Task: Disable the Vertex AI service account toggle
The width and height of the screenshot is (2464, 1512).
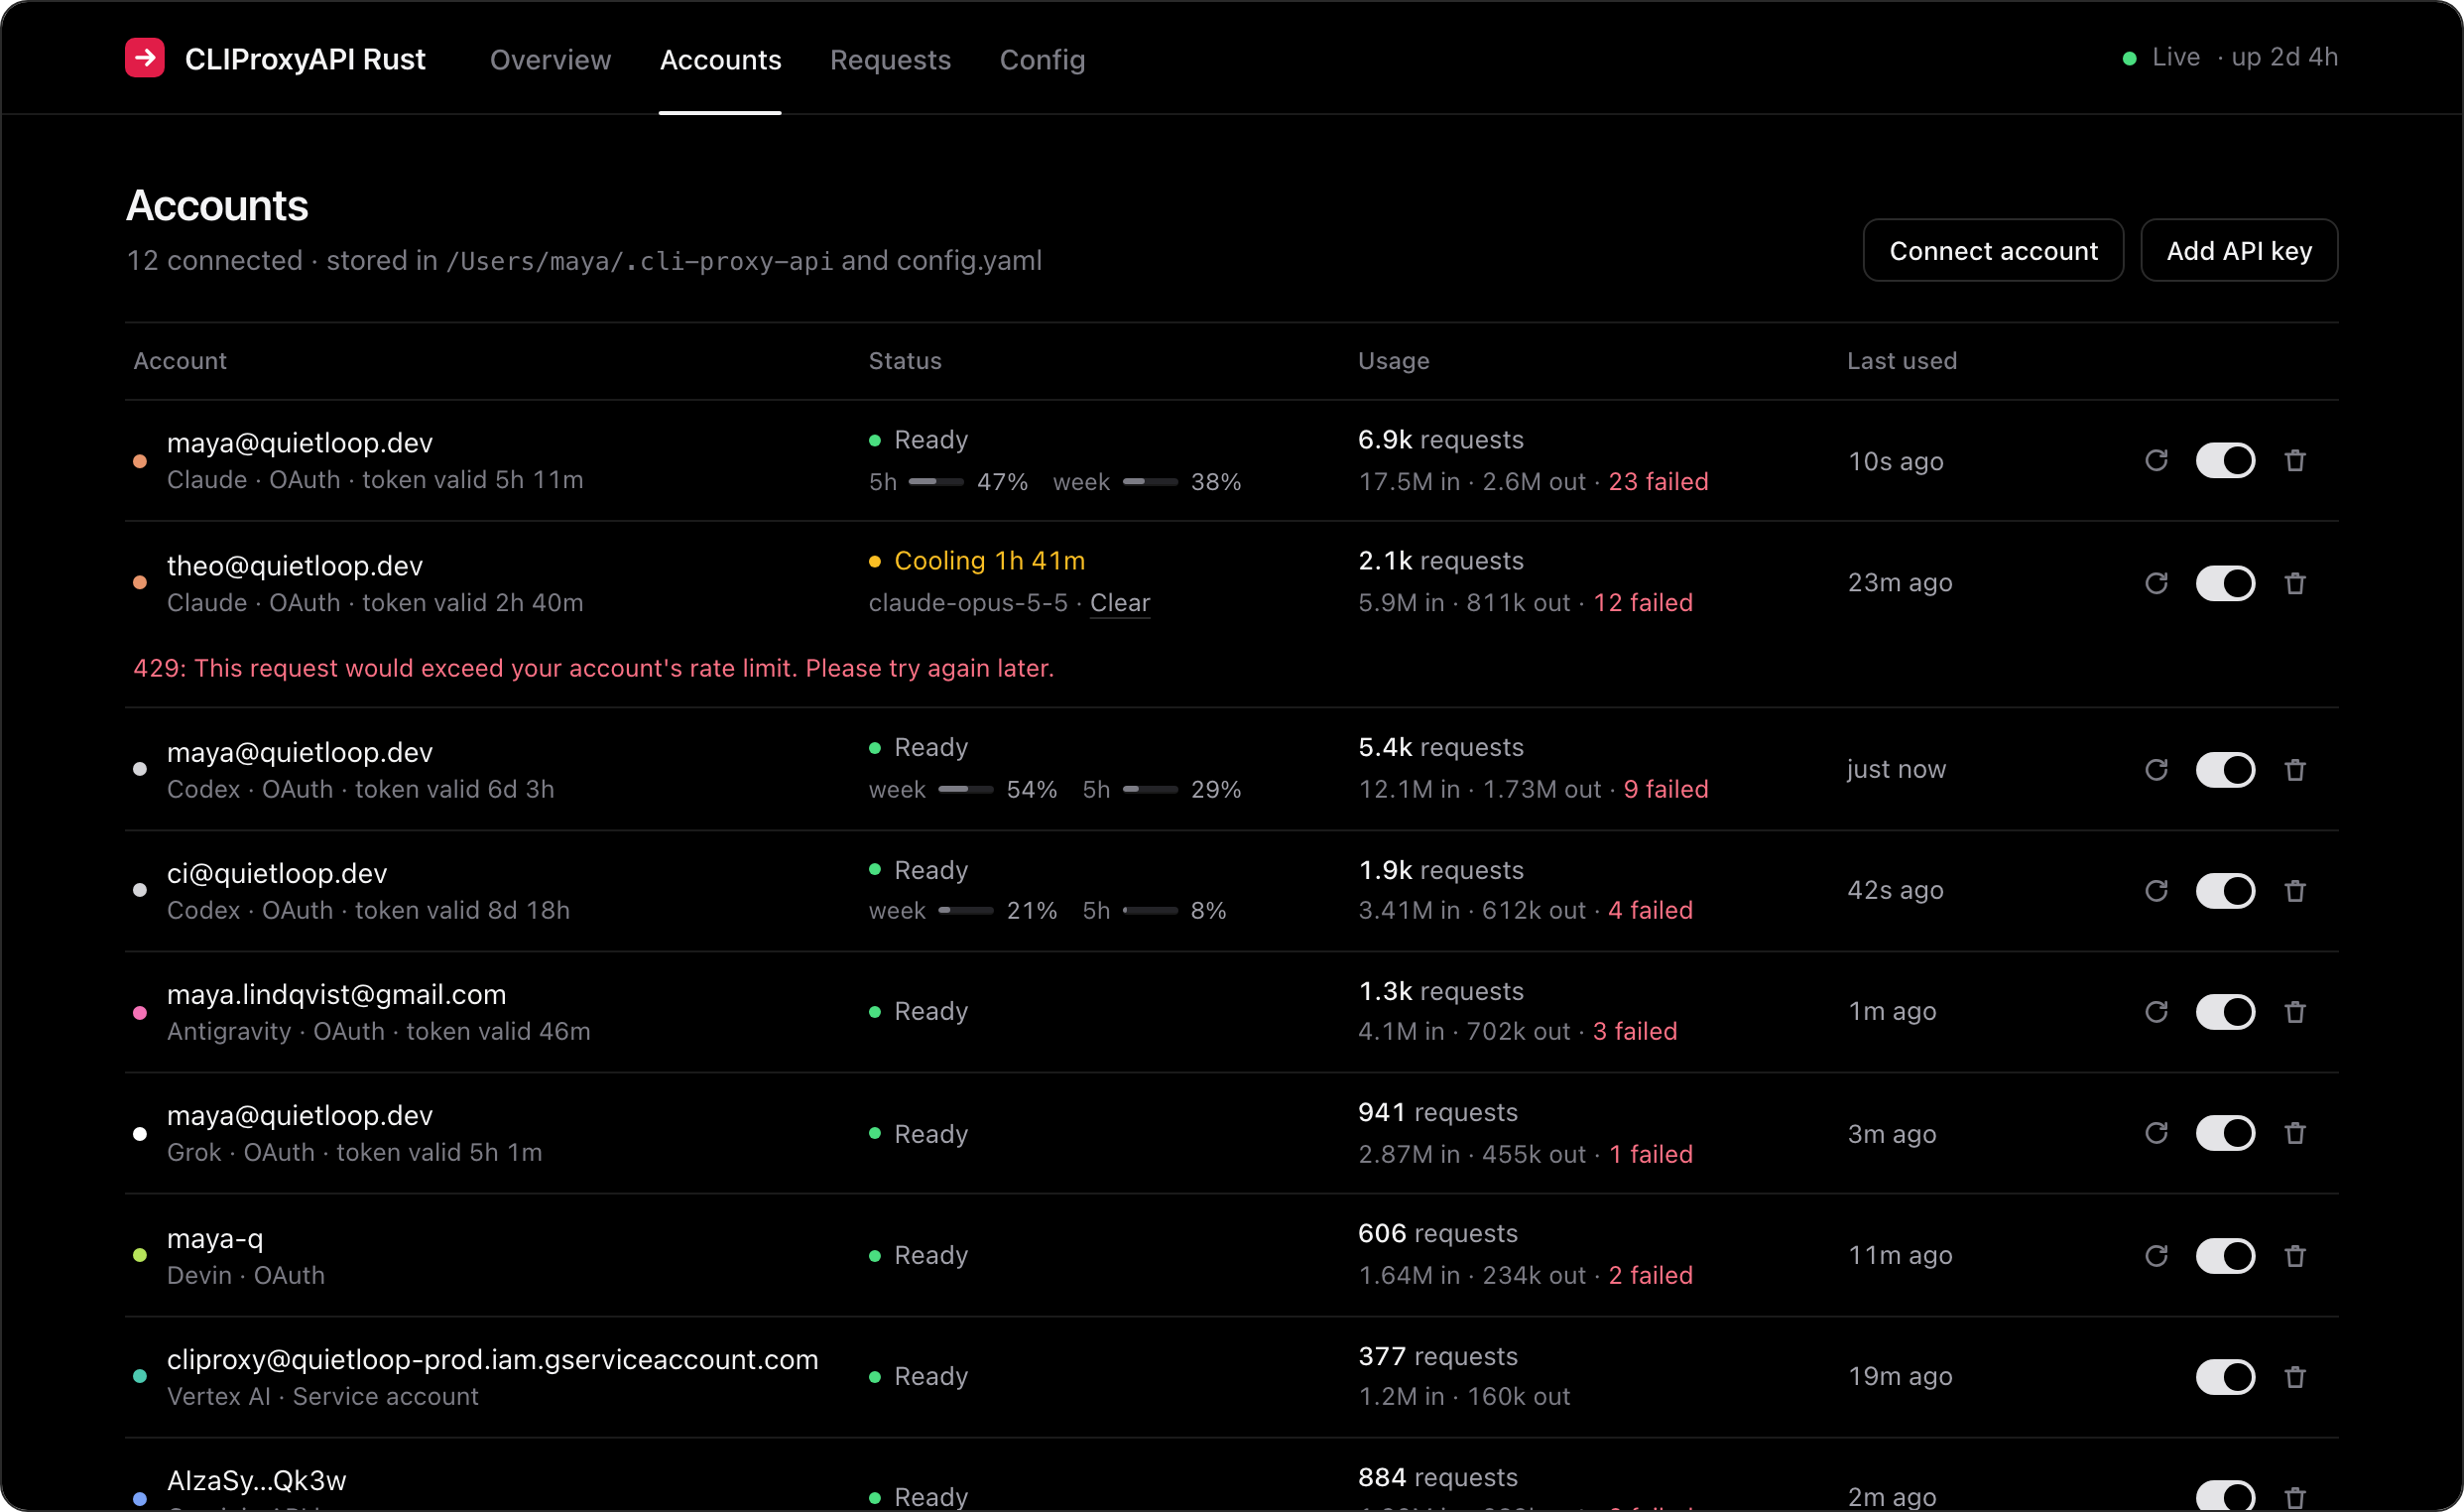Action: click(2225, 1377)
